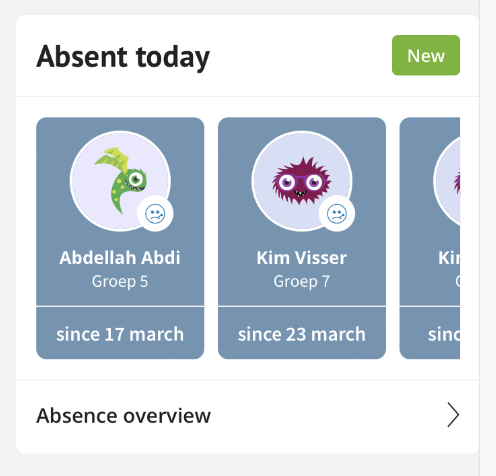Click the sick face badge on Kim Visser's avatar
Image resolution: width=496 pixels, height=476 pixels.
click(x=337, y=214)
